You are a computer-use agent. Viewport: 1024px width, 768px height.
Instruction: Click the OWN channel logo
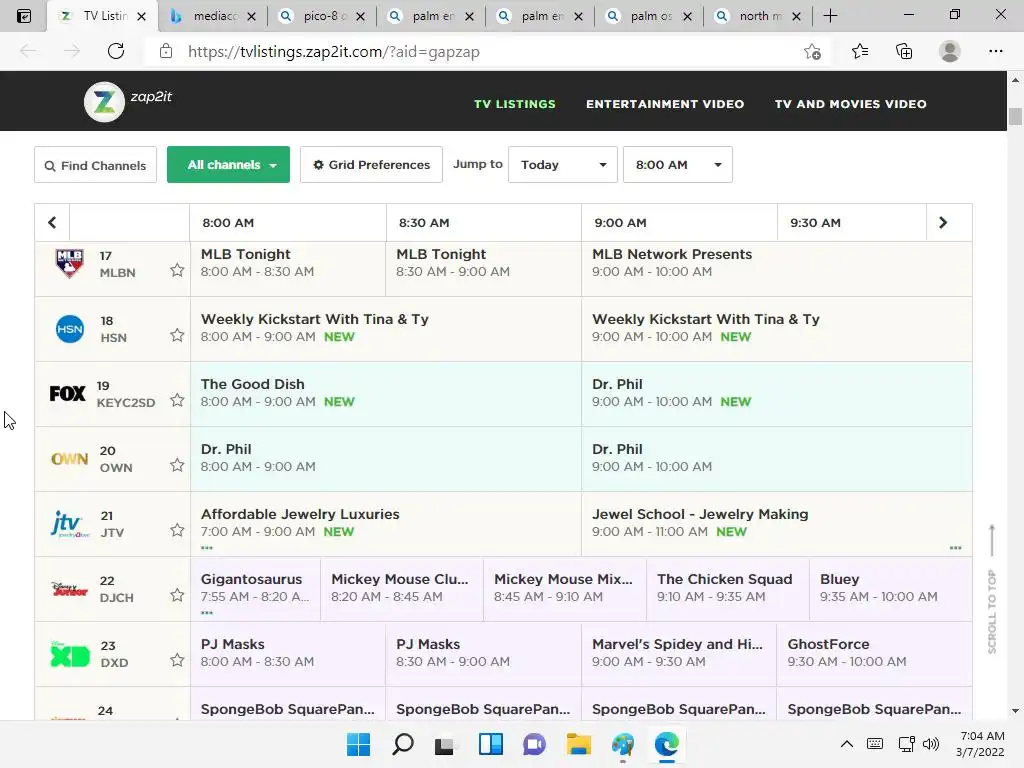click(69, 458)
